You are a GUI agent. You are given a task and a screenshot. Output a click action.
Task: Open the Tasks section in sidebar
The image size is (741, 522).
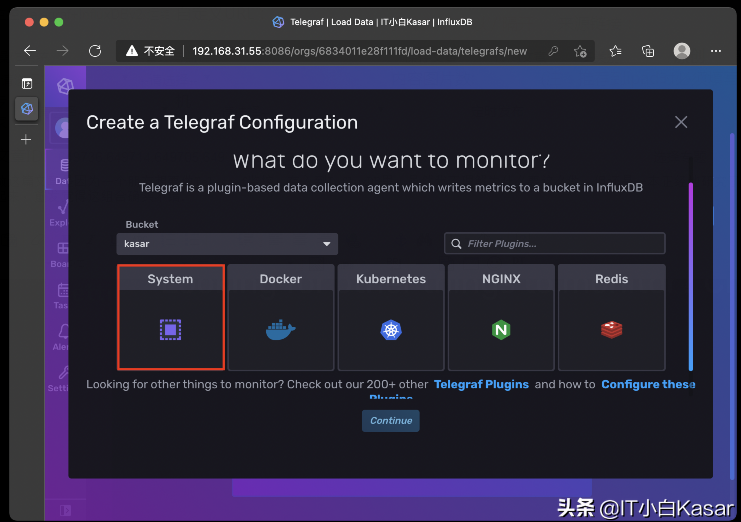tap(61, 296)
